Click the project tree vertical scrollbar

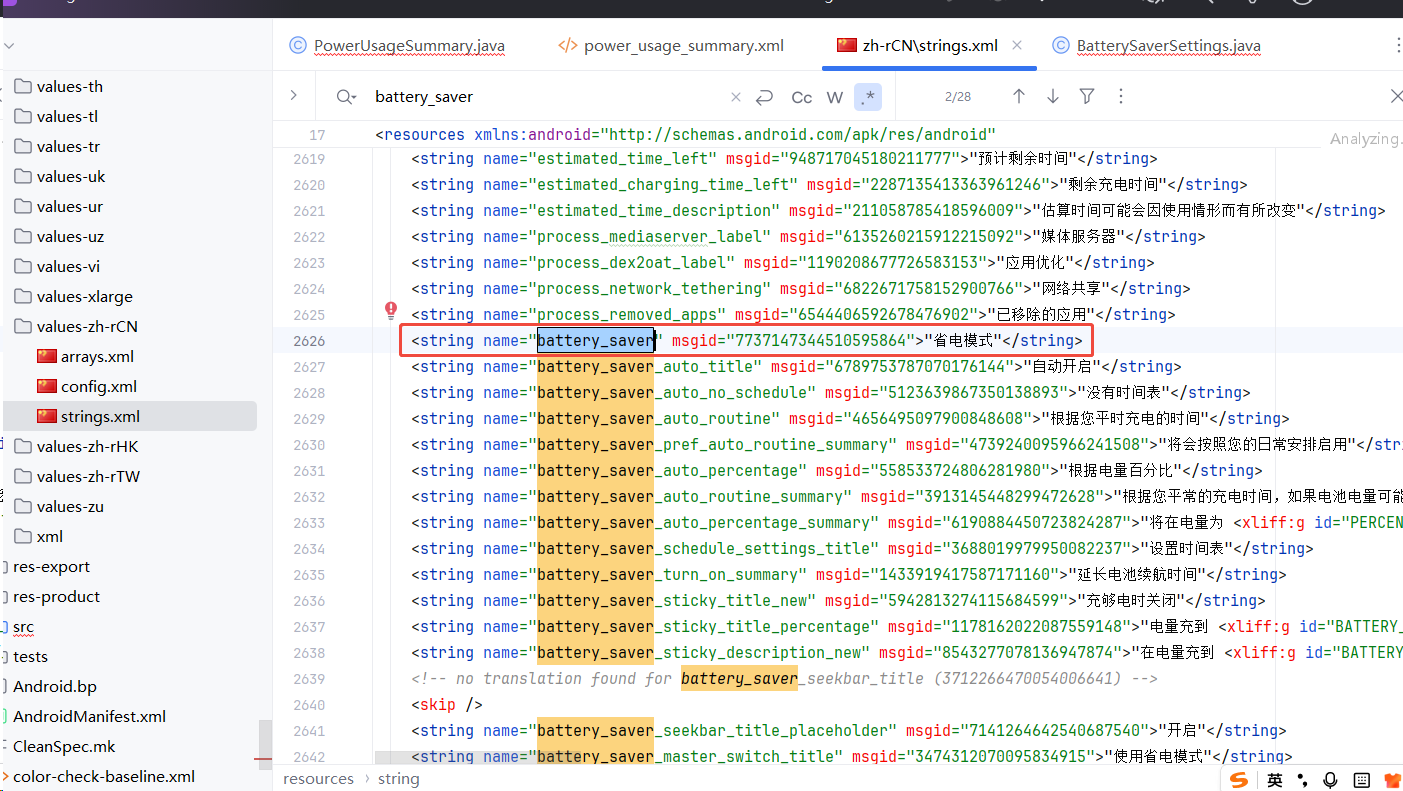tap(265, 745)
